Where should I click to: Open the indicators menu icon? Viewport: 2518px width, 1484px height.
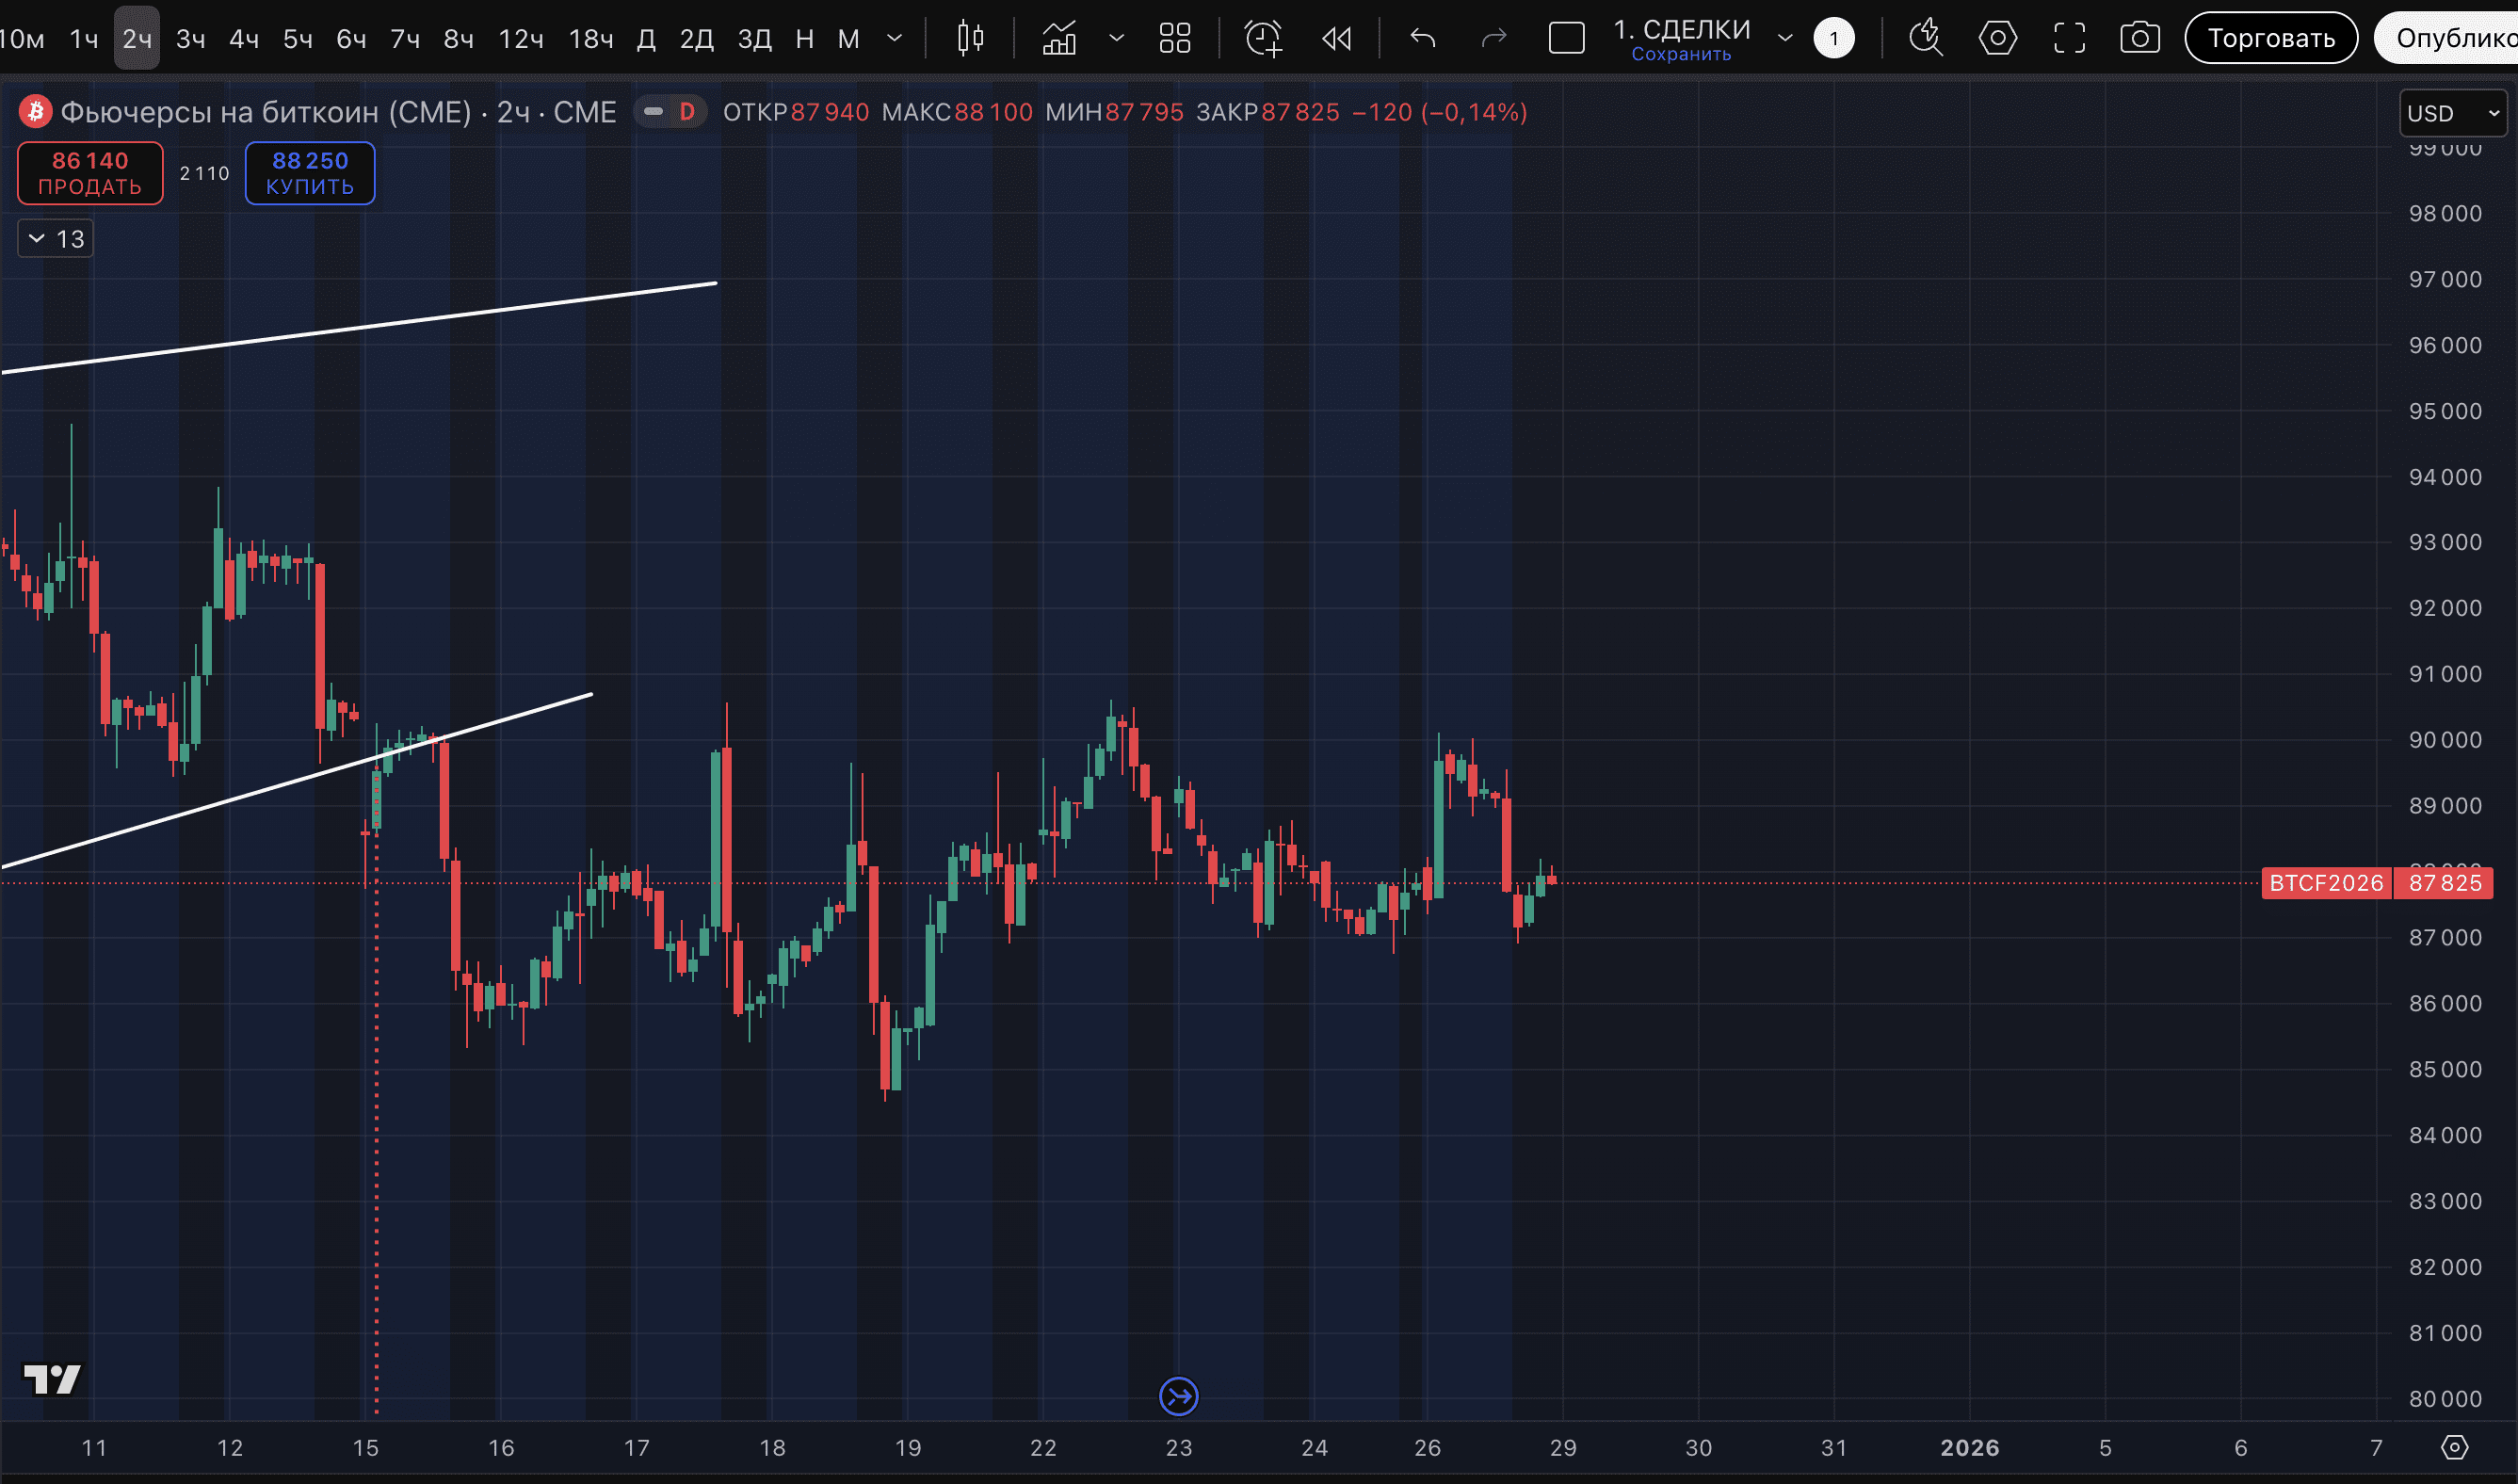(1060, 39)
